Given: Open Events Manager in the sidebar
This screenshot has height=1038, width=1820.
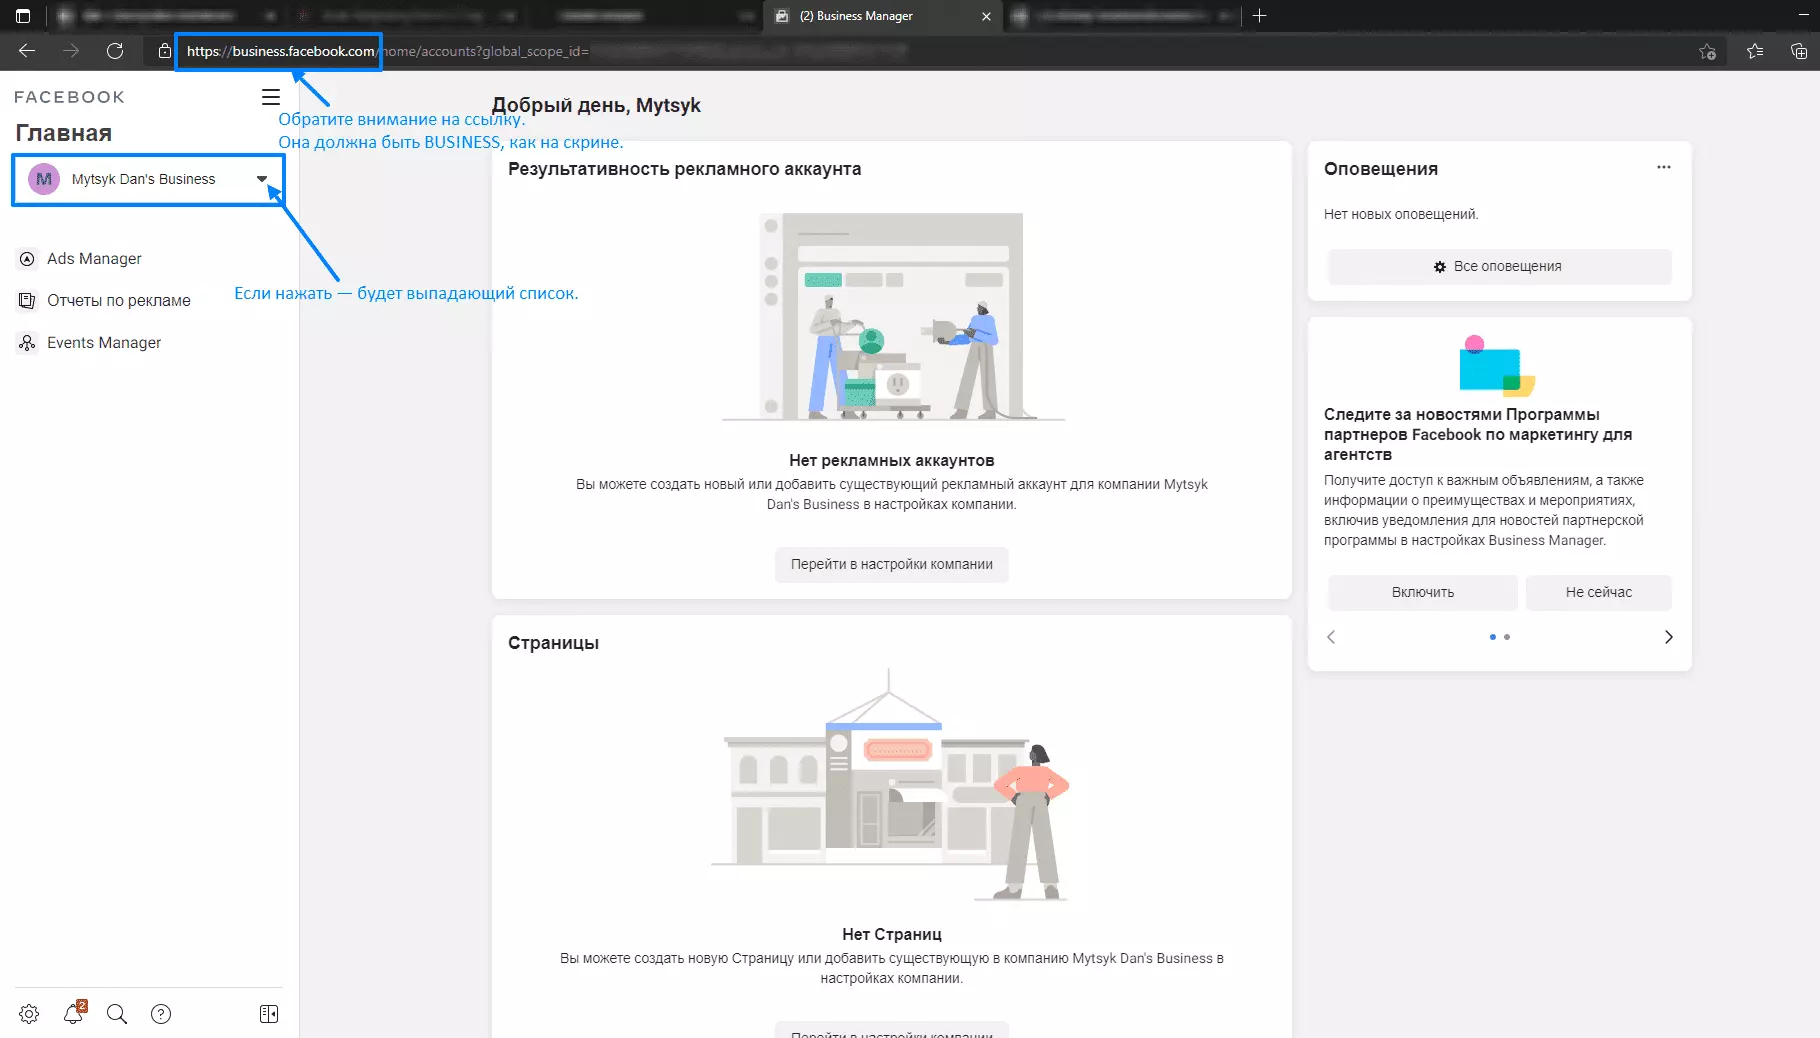Looking at the screenshot, I should click(104, 342).
